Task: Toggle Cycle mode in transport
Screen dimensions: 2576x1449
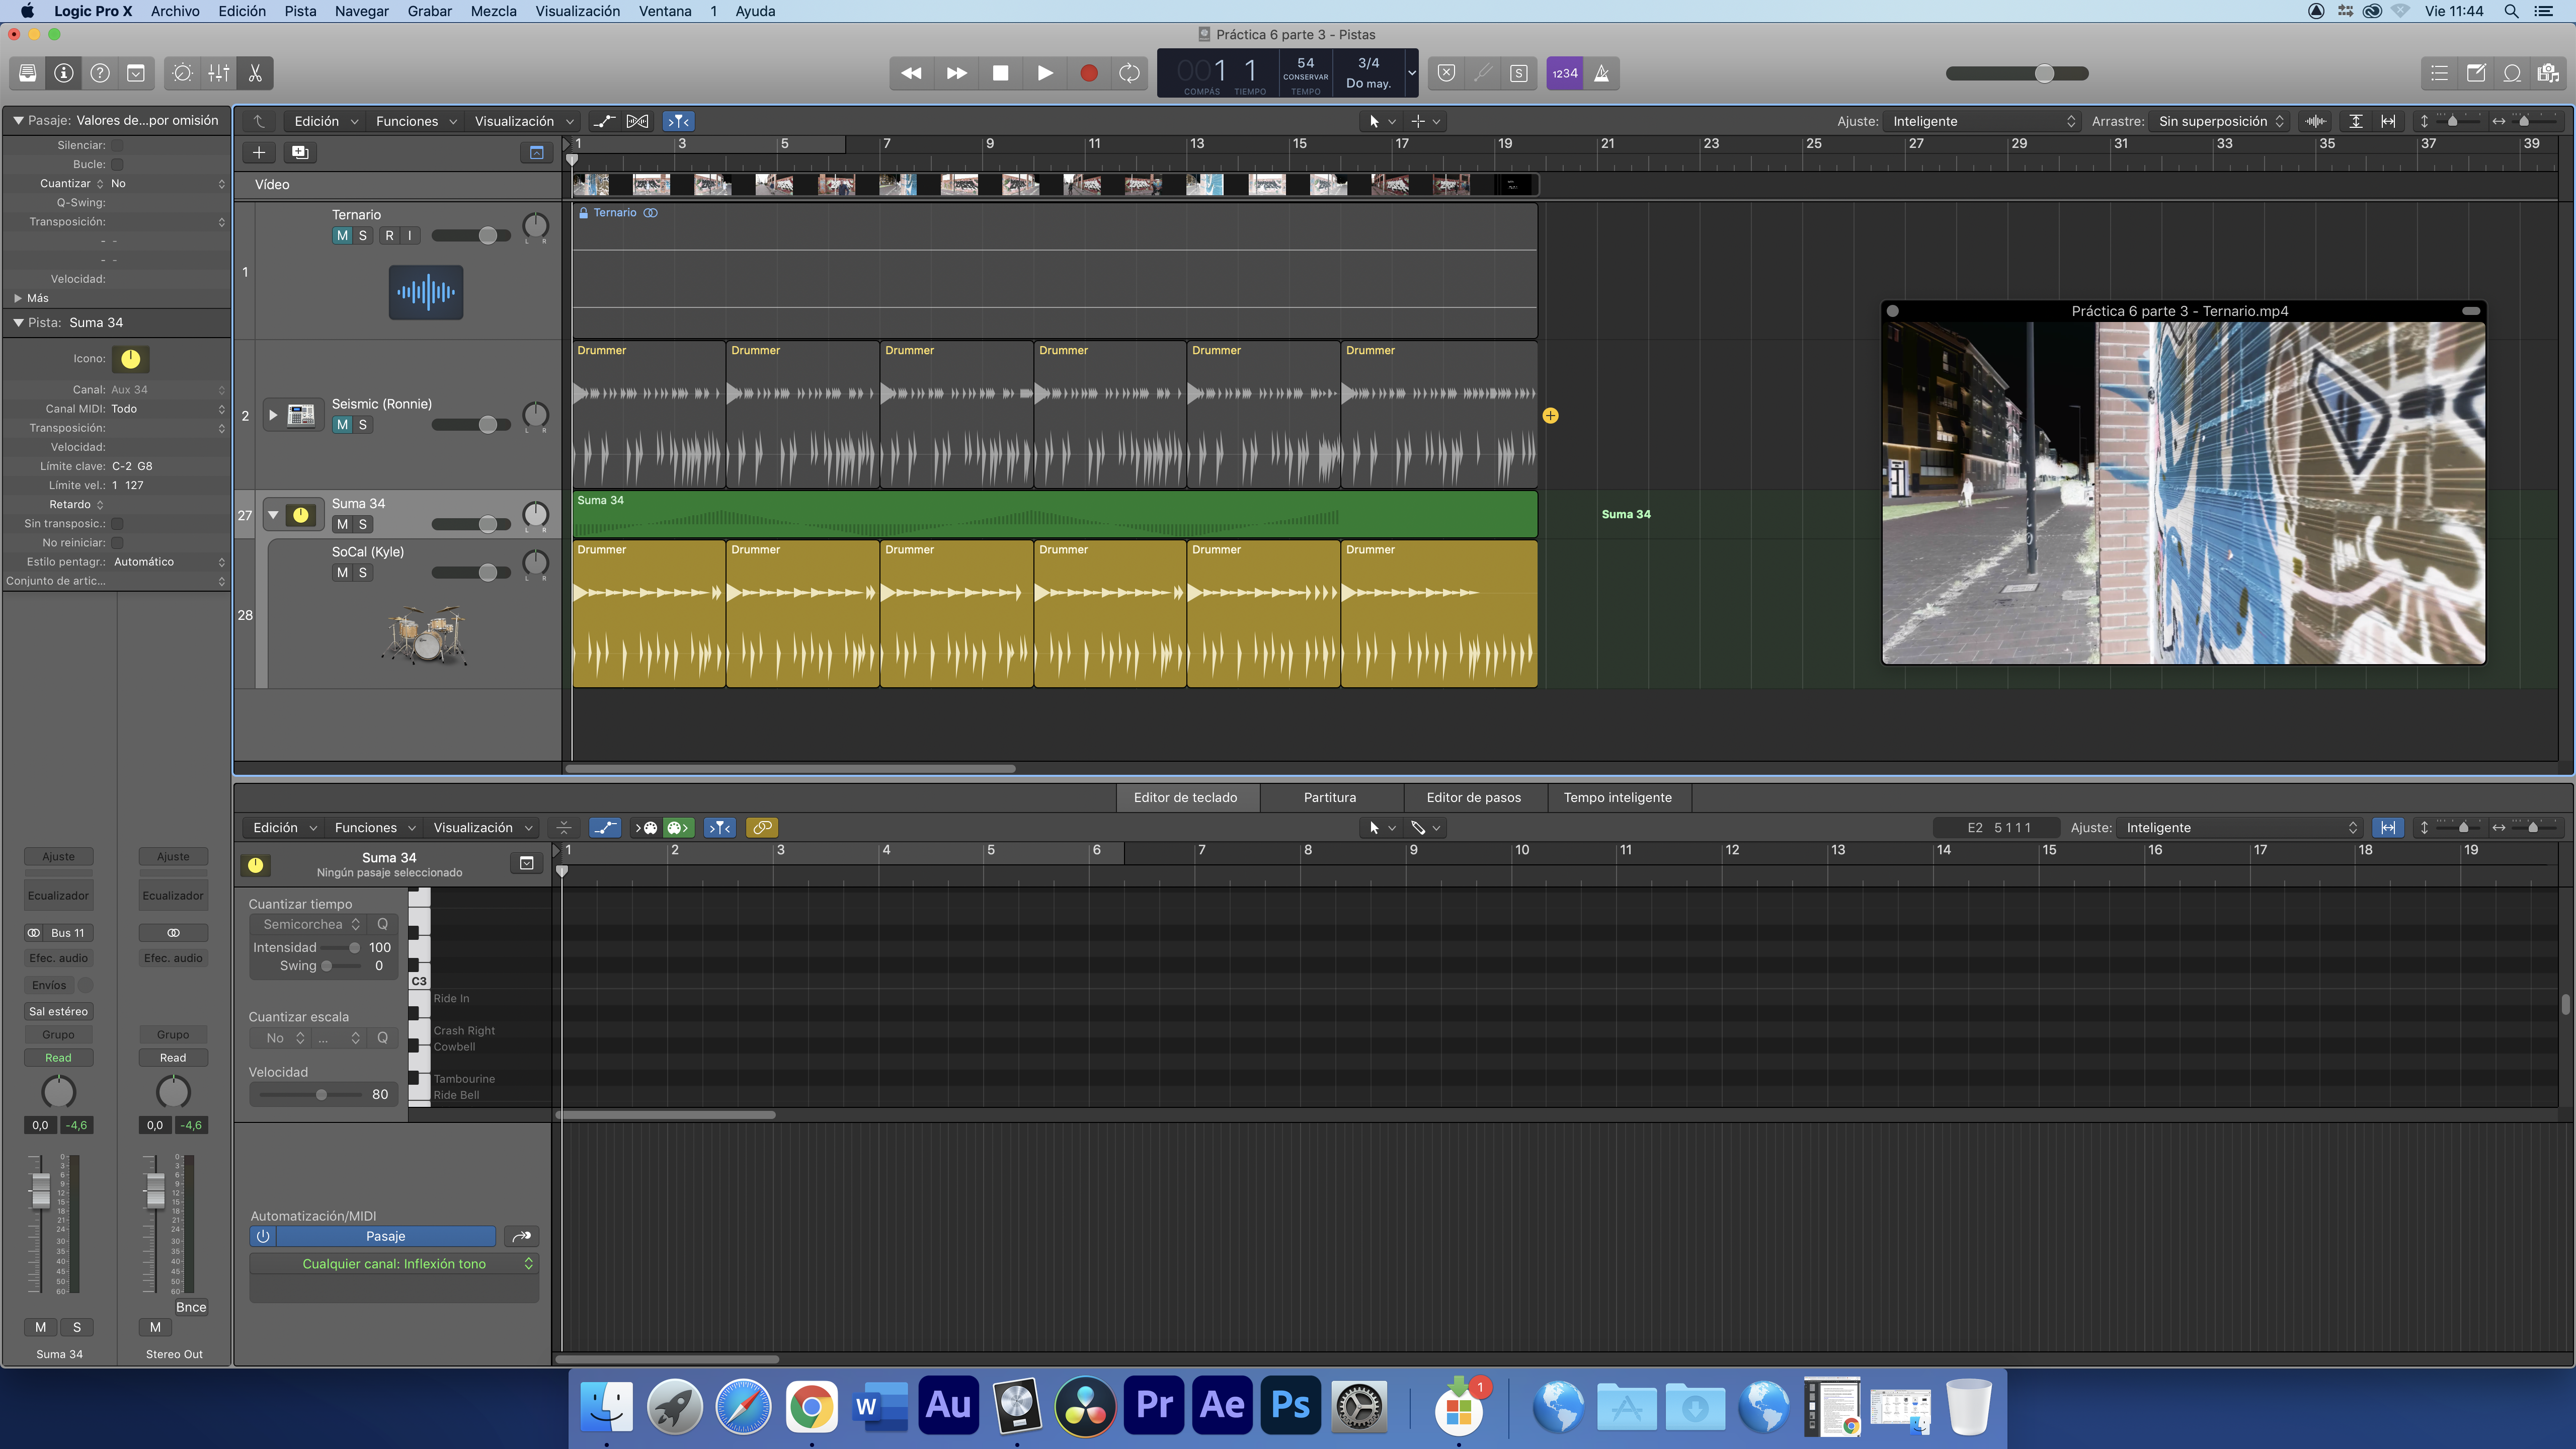Action: tap(1129, 73)
